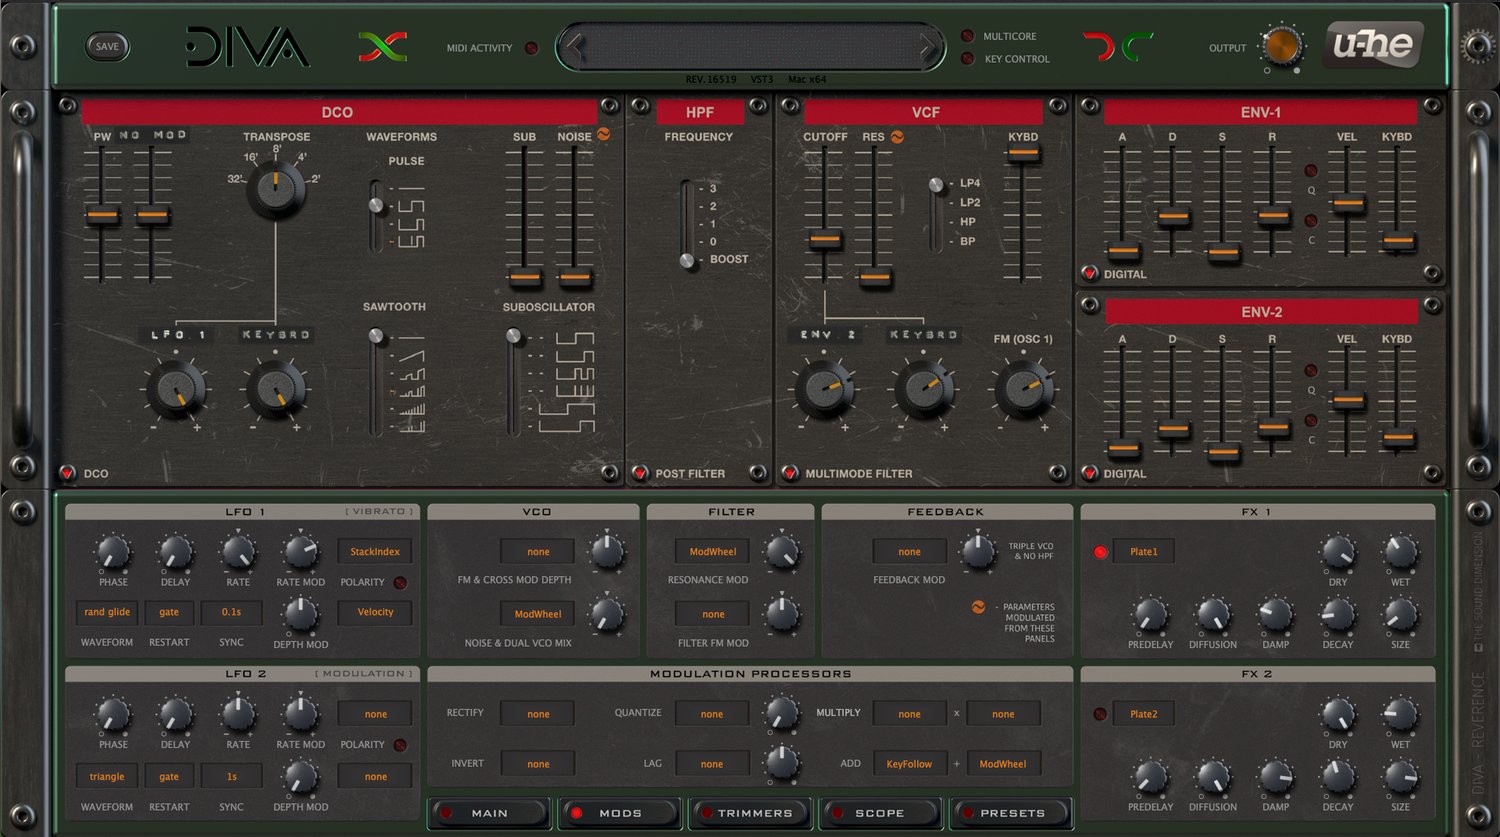Screen dimensions: 1500x837
Task: Click the VCF CUTOFF slider handle
Action: tap(825, 240)
